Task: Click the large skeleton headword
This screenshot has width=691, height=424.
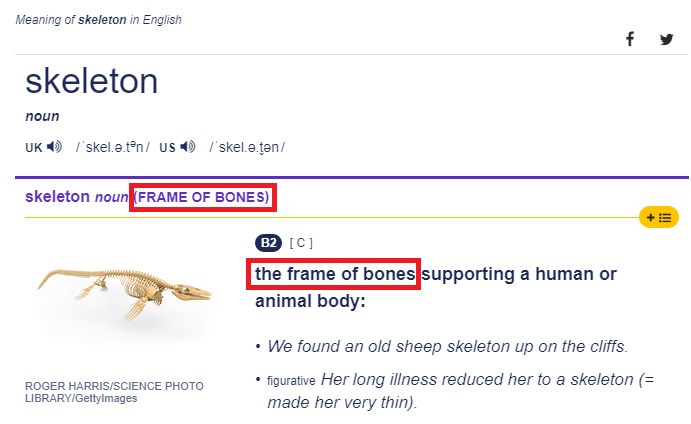Action: point(91,81)
